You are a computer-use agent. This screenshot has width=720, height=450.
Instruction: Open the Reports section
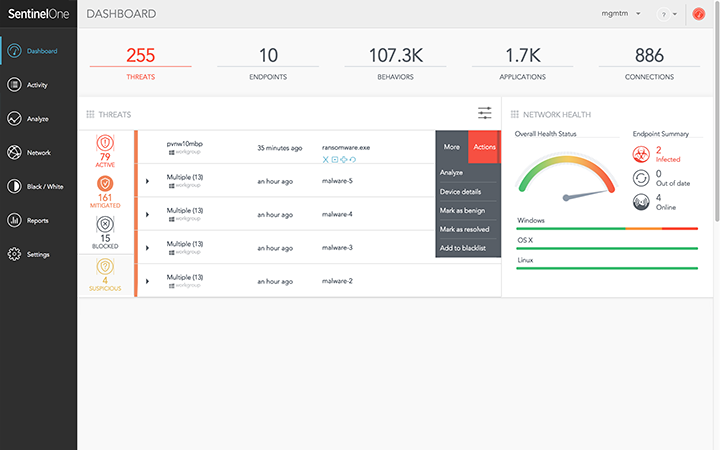pos(37,220)
